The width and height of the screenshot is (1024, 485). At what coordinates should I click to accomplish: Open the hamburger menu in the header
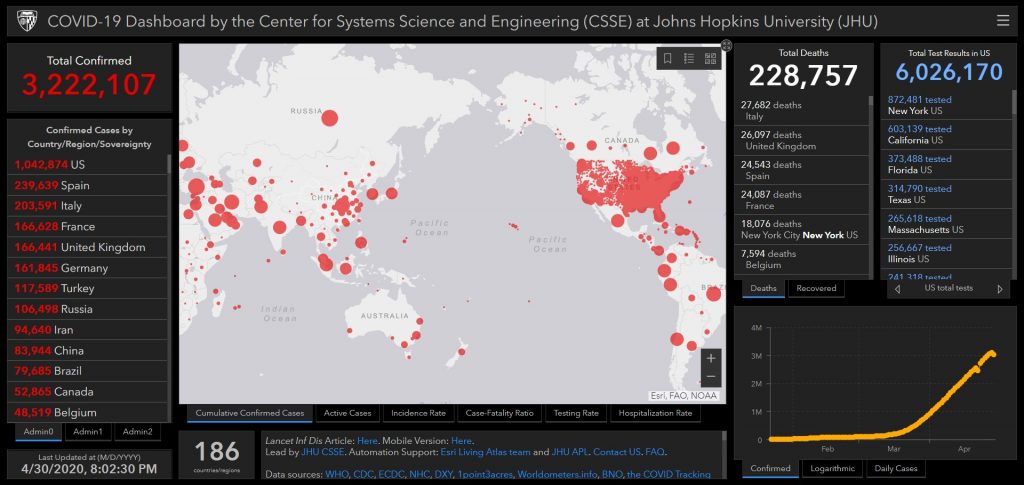click(x=1002, y=20)
